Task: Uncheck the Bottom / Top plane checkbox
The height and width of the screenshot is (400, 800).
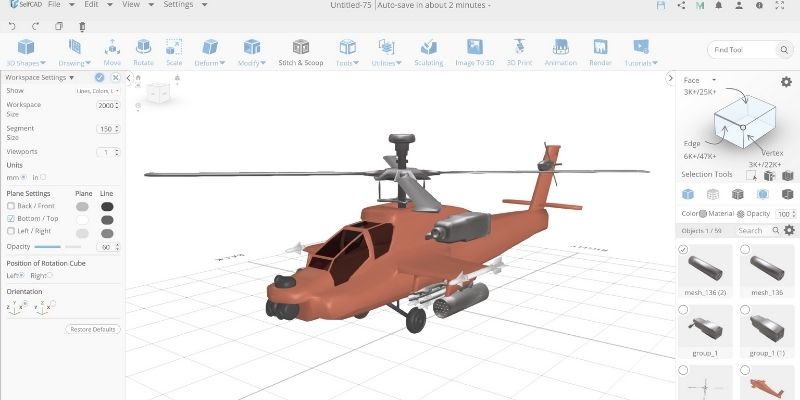Action: coord(10,218)
